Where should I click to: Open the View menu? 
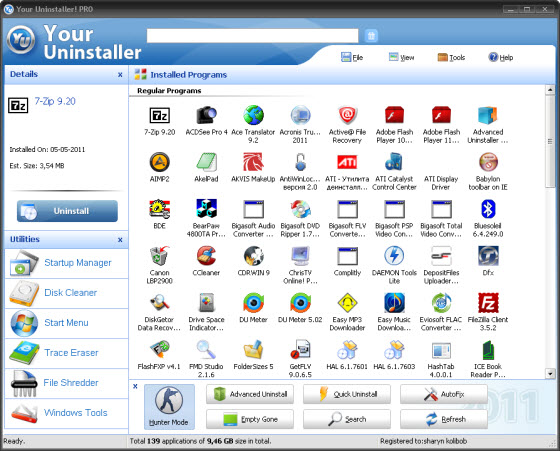401,57
